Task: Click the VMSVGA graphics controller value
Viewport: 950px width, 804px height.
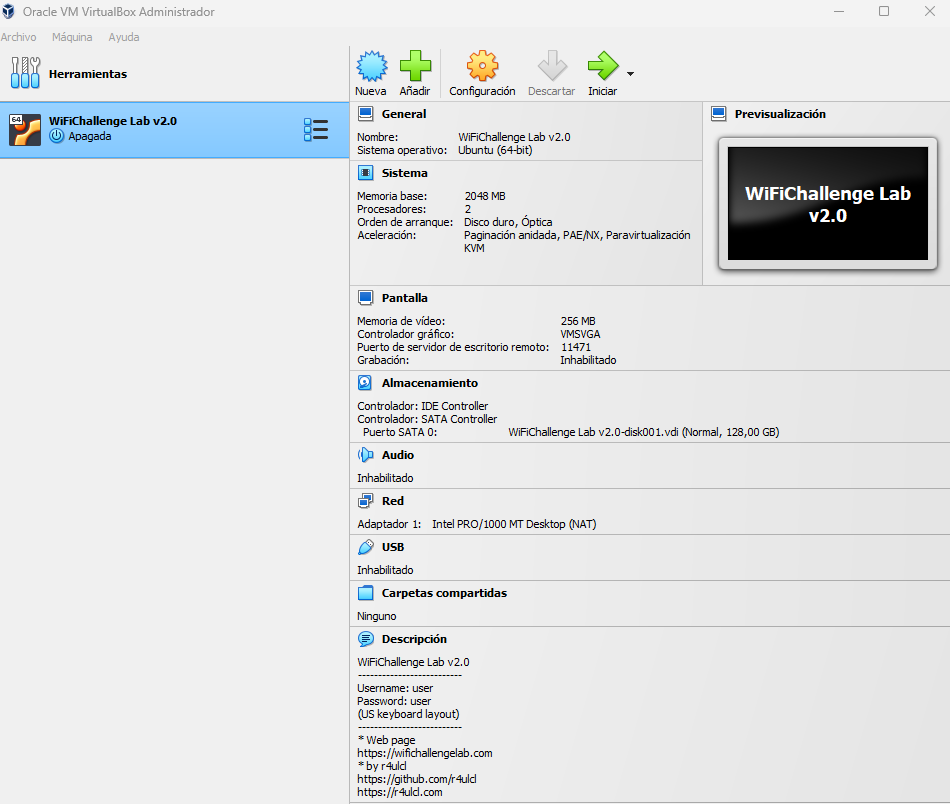Action: (580, 334)
